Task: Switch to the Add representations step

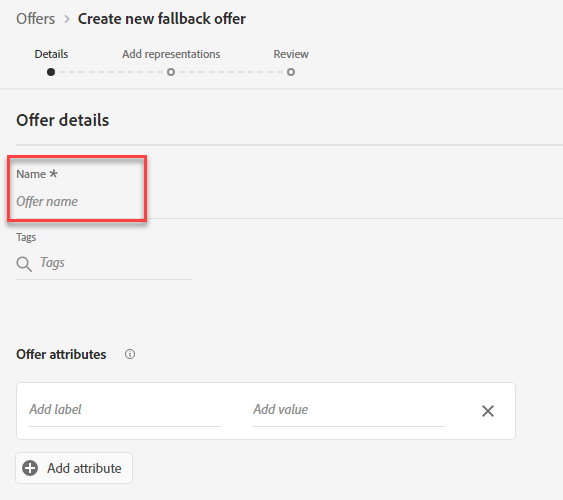Action: 171,54
